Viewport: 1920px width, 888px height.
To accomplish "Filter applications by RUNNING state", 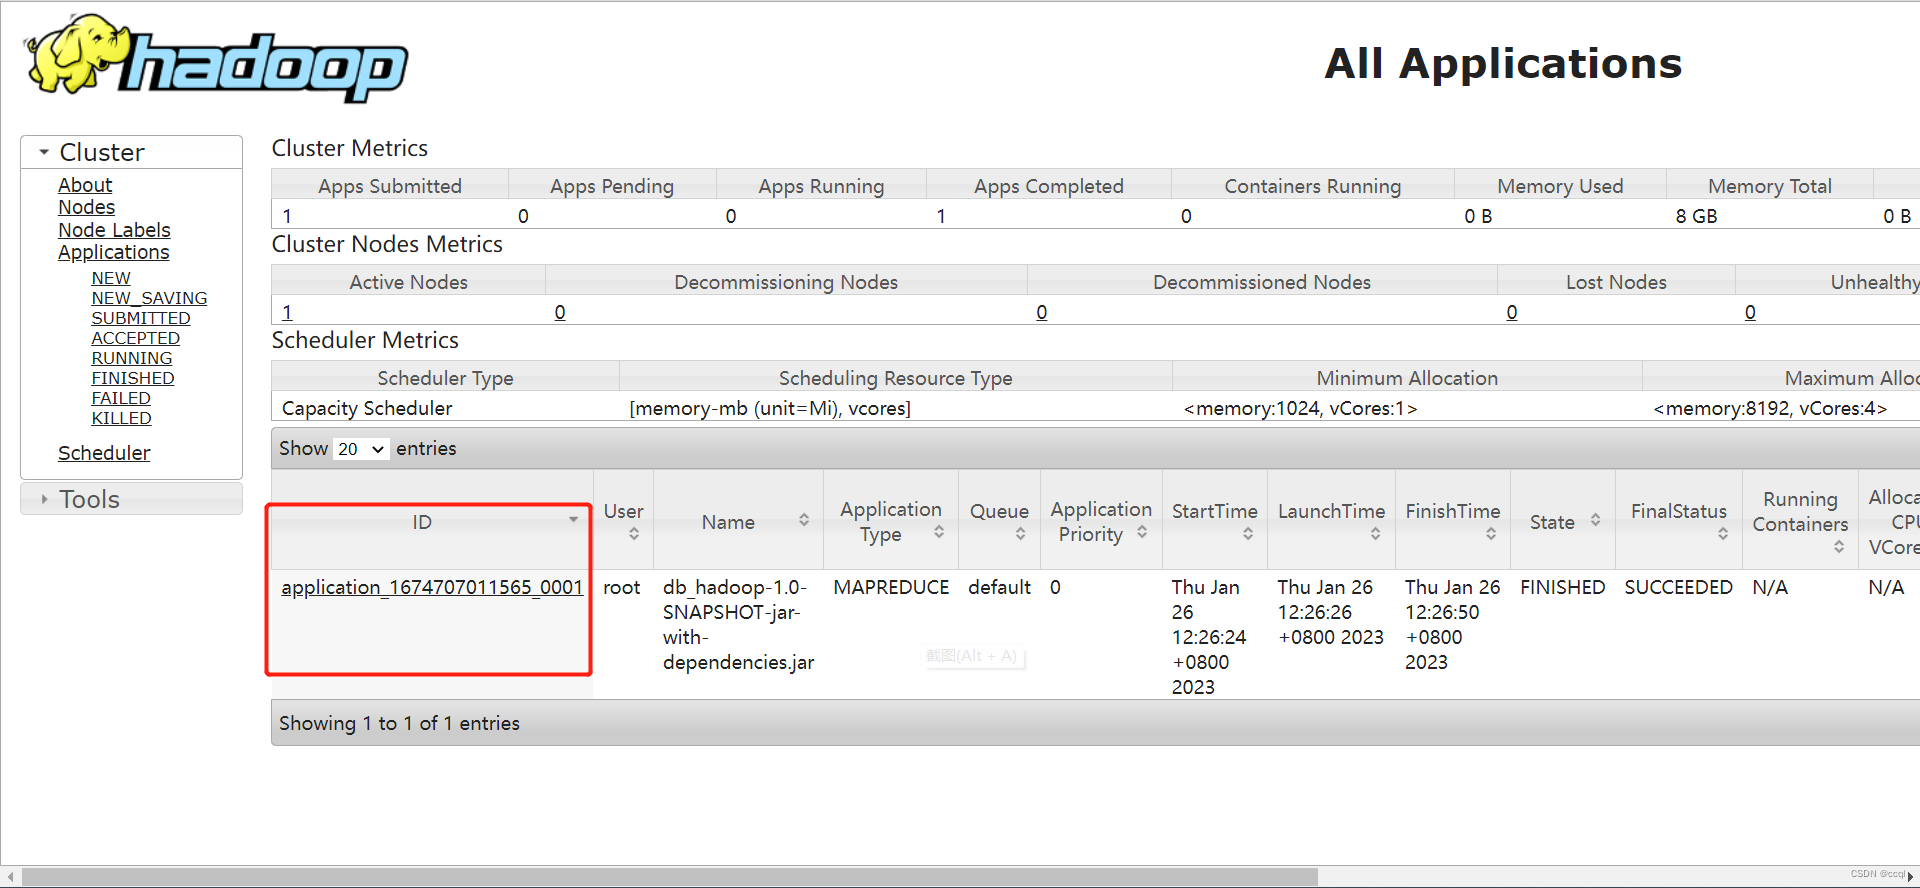I will [x=132, y=358].
